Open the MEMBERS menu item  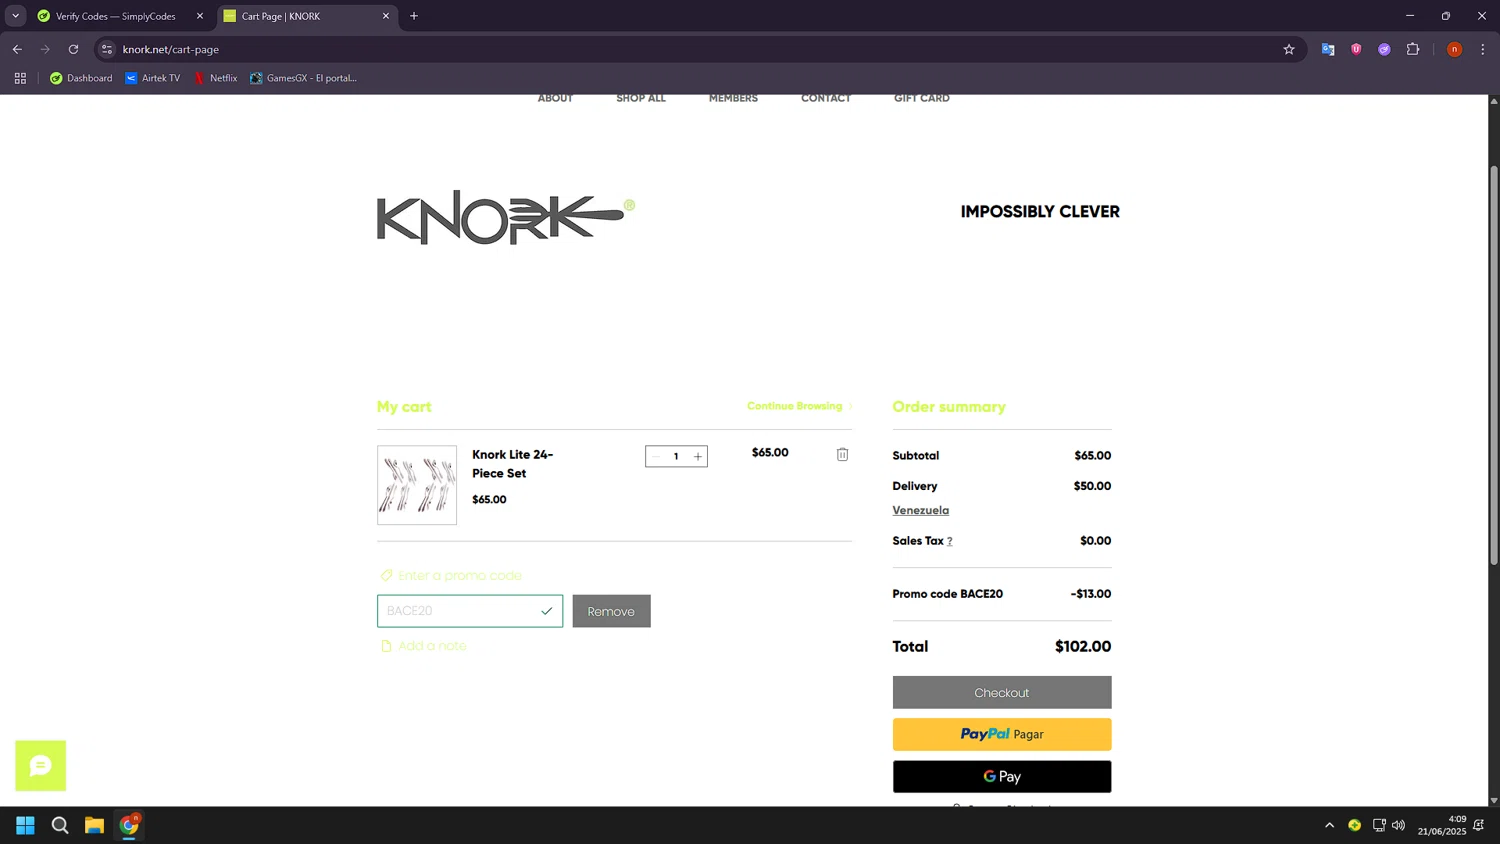point(733,98)
